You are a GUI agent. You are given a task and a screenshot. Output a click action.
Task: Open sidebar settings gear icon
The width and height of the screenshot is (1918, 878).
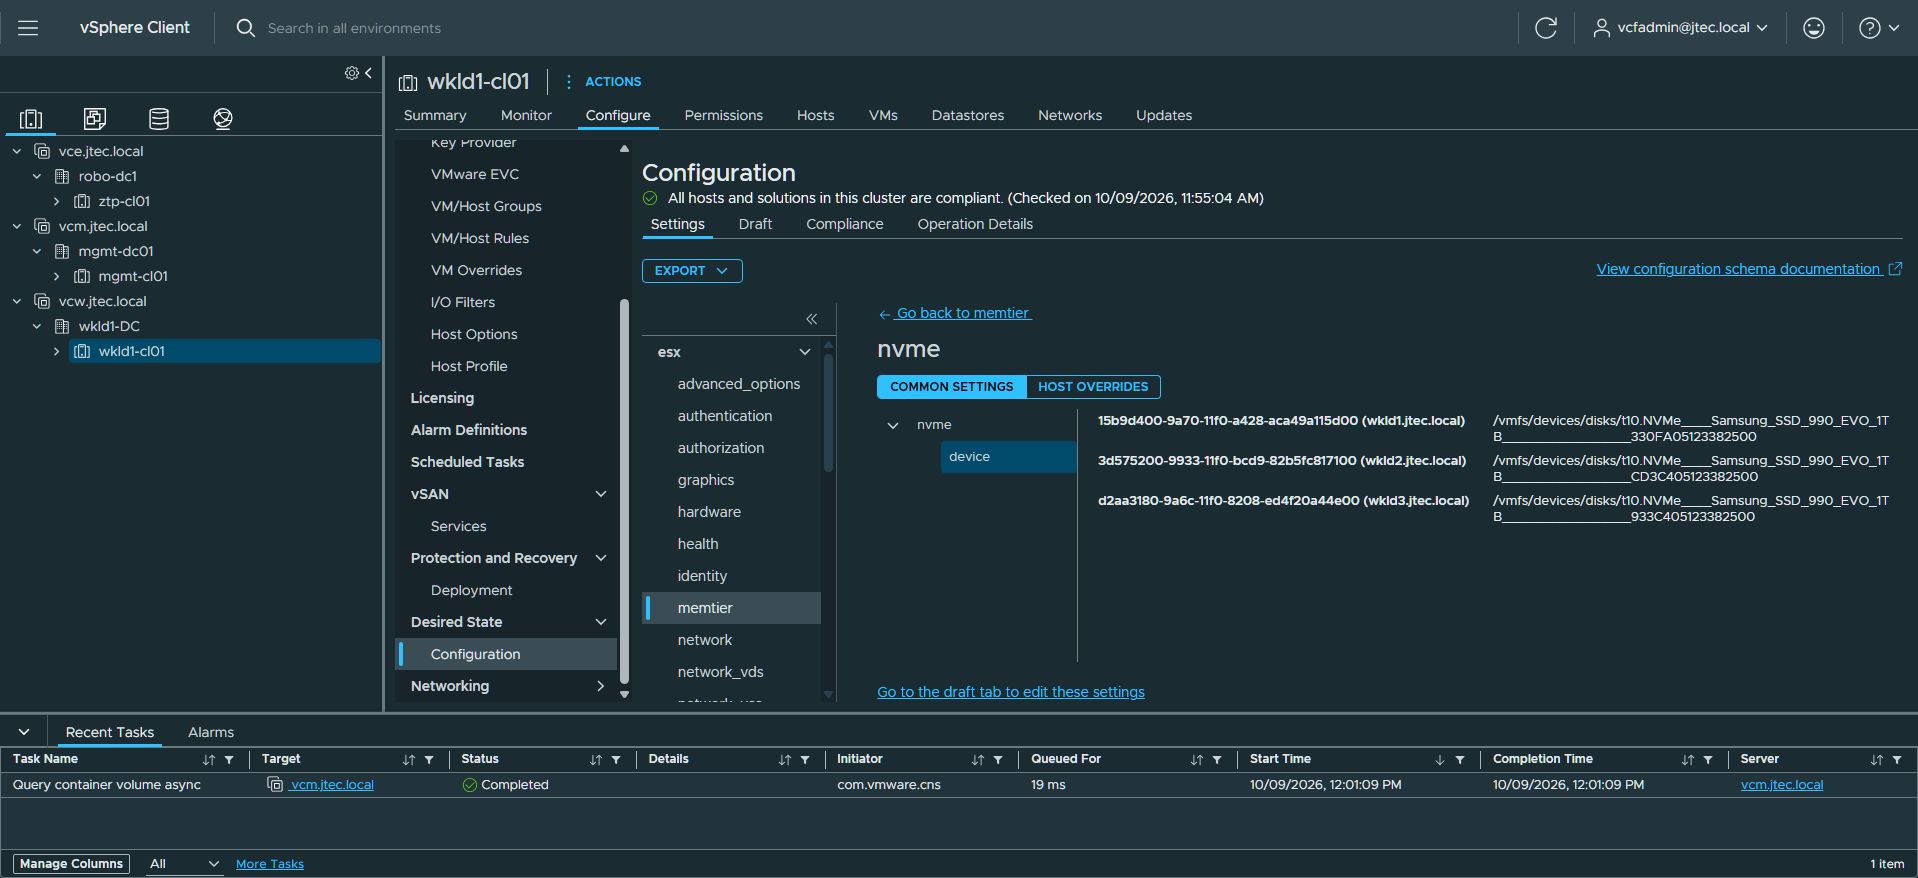pos(352,73)
